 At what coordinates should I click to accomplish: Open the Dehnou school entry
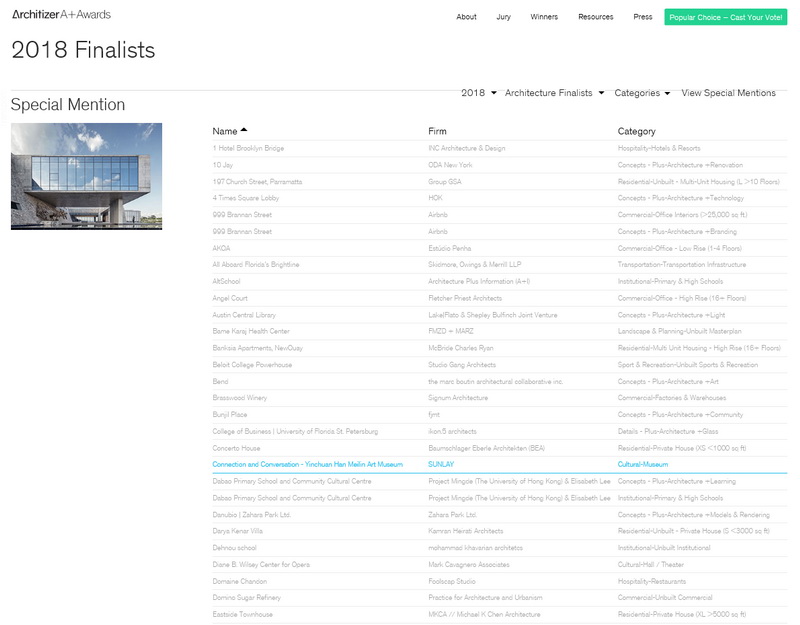tap(234, 548)
